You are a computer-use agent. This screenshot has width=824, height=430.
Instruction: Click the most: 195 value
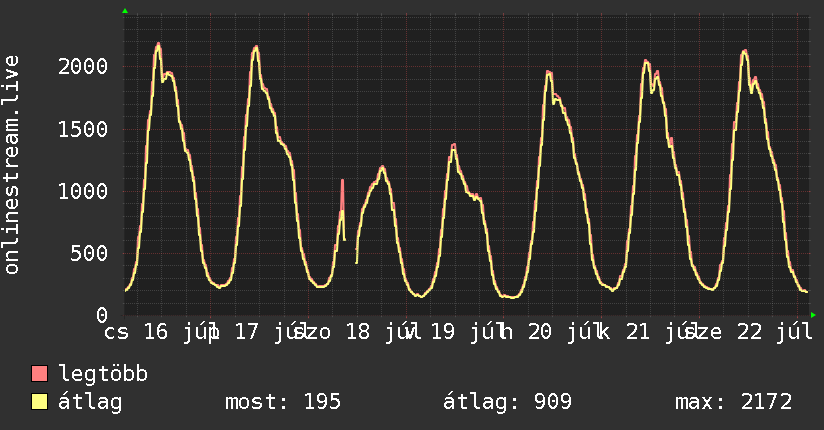(x=283, y=402)
